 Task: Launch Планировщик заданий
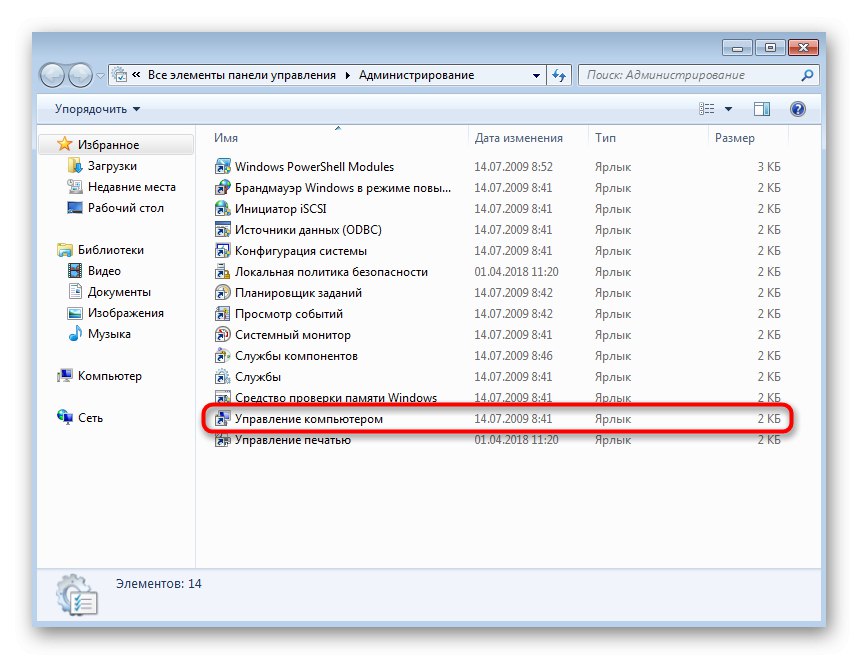[x=296, y=292]
